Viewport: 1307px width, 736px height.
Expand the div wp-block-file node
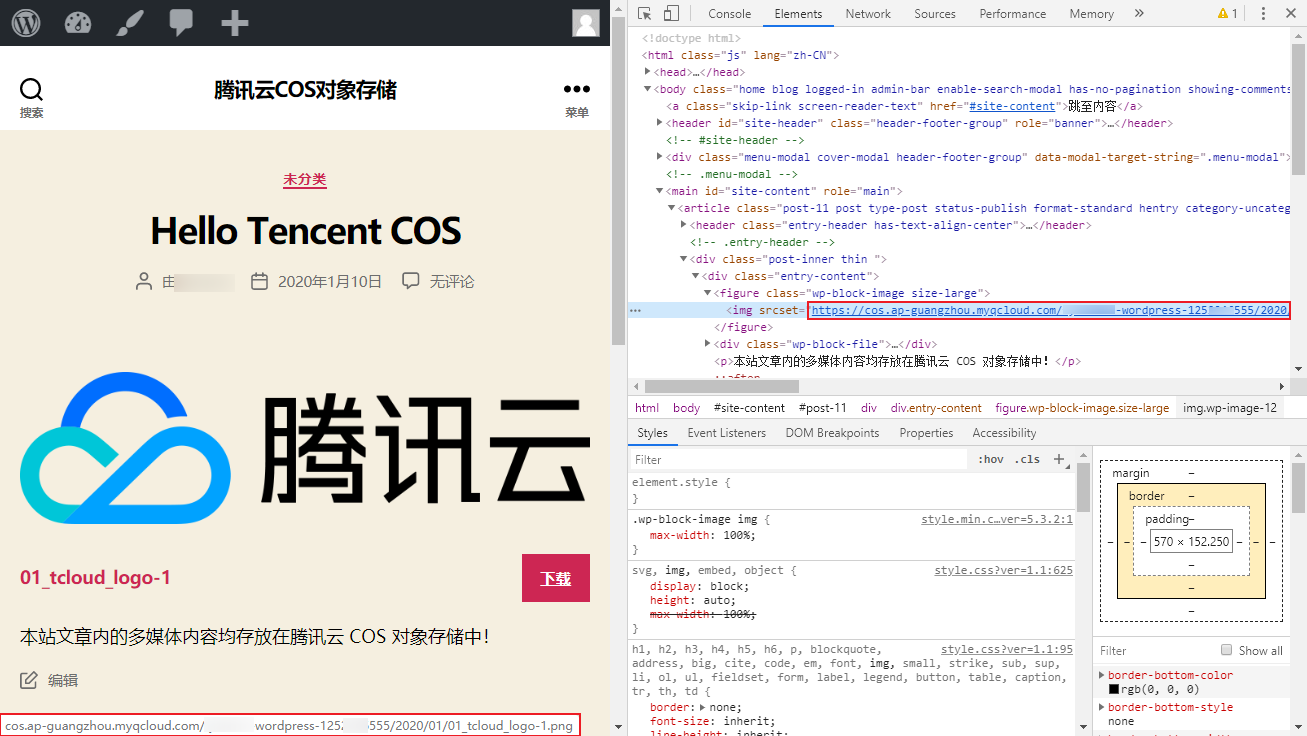click(708, 344)
